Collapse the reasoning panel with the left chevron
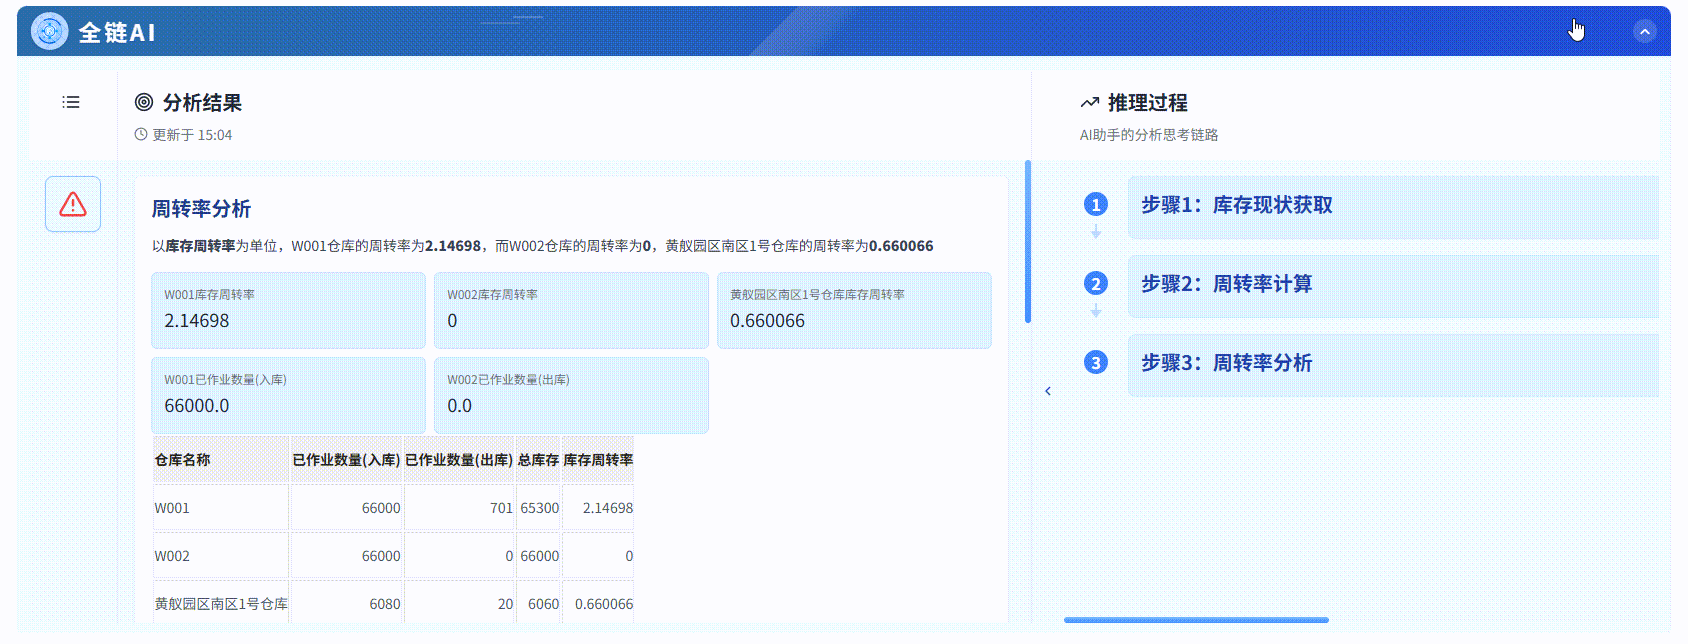1688x644 pixels. point(1048,391)
